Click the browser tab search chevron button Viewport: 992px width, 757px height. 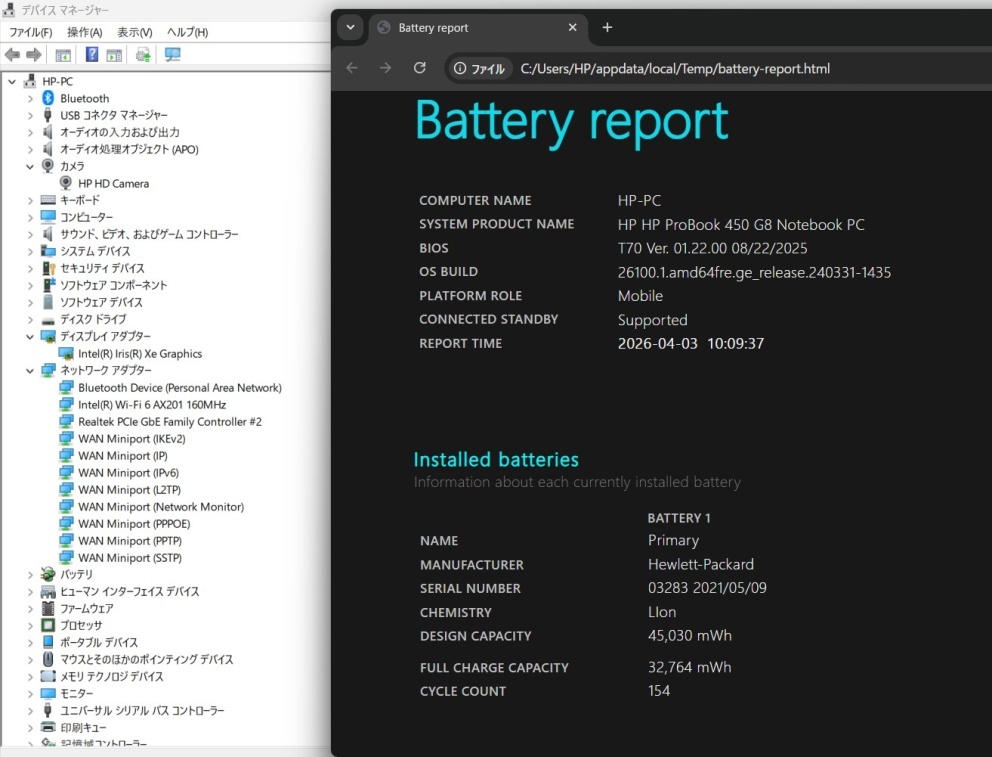coord(349,28)
